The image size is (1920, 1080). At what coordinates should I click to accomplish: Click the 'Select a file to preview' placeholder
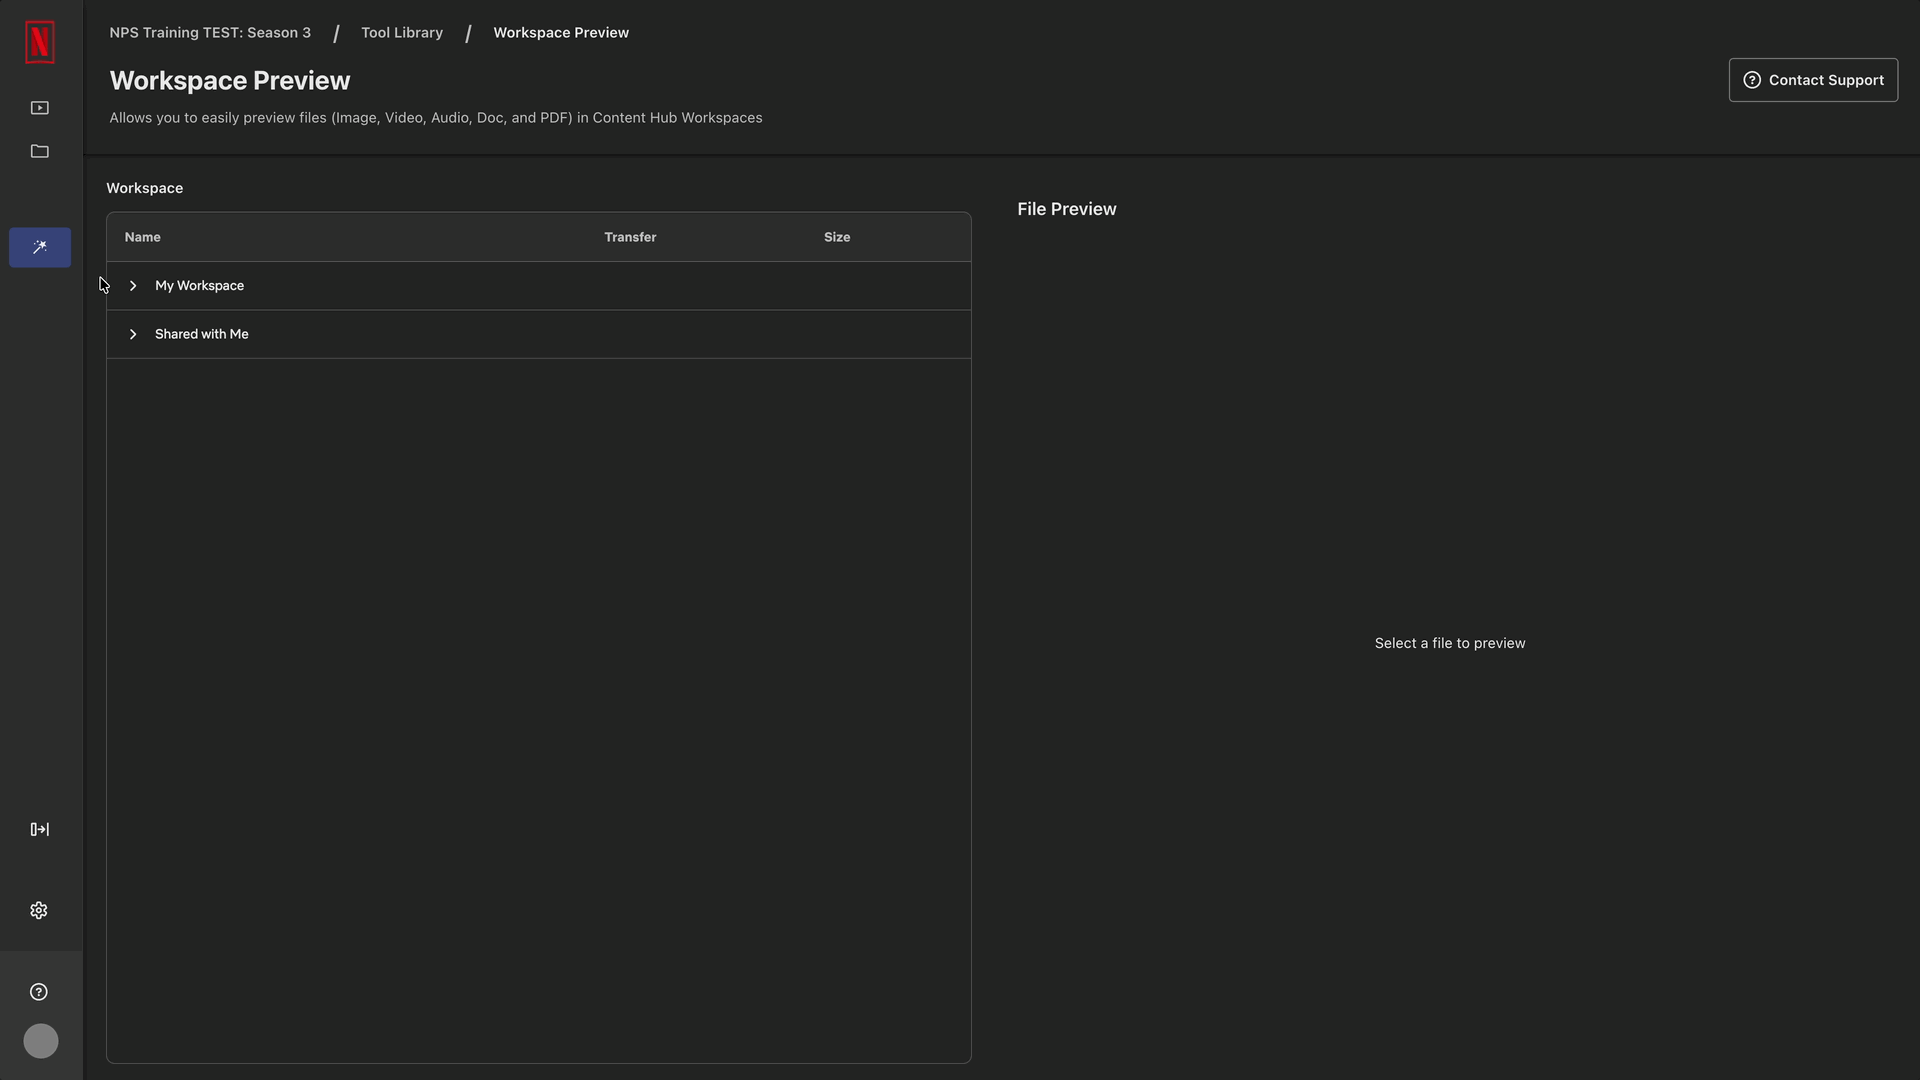(1450, 643)
